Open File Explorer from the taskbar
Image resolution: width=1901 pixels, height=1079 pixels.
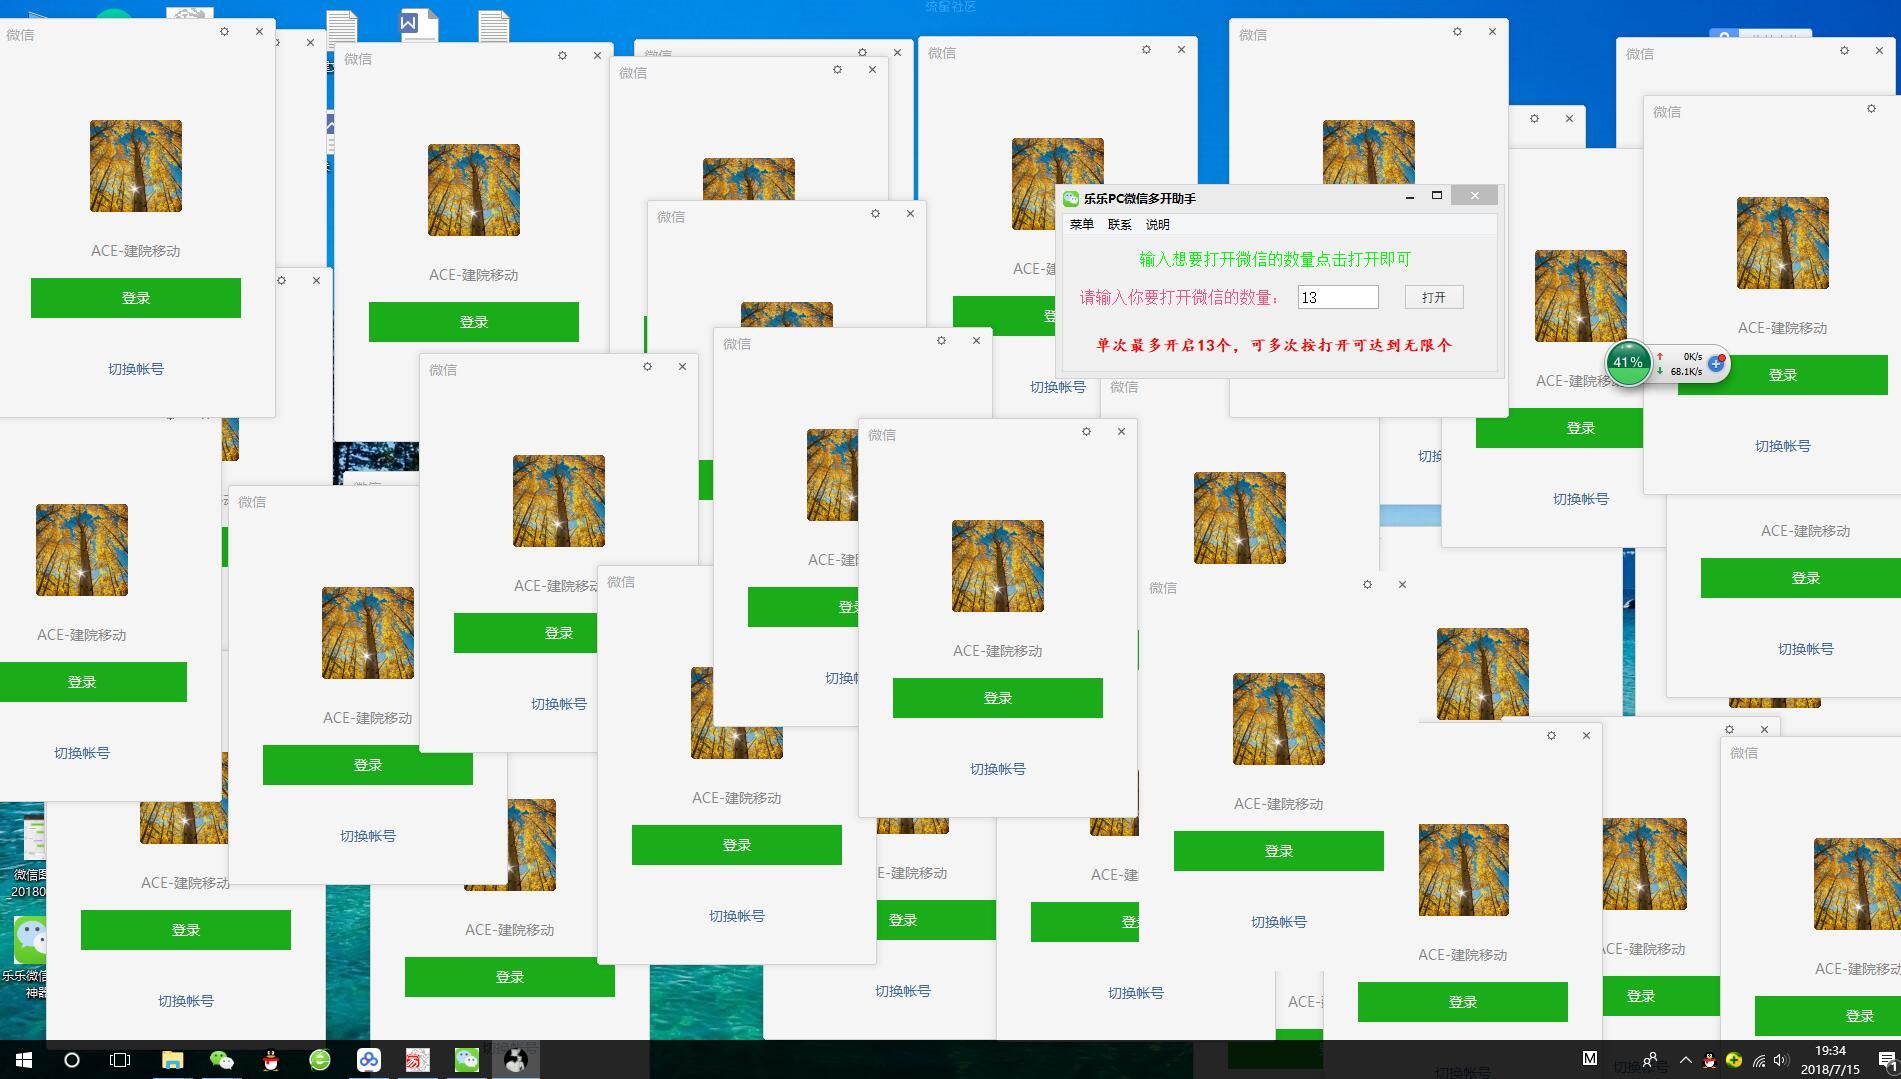(x=173, y=1060)
